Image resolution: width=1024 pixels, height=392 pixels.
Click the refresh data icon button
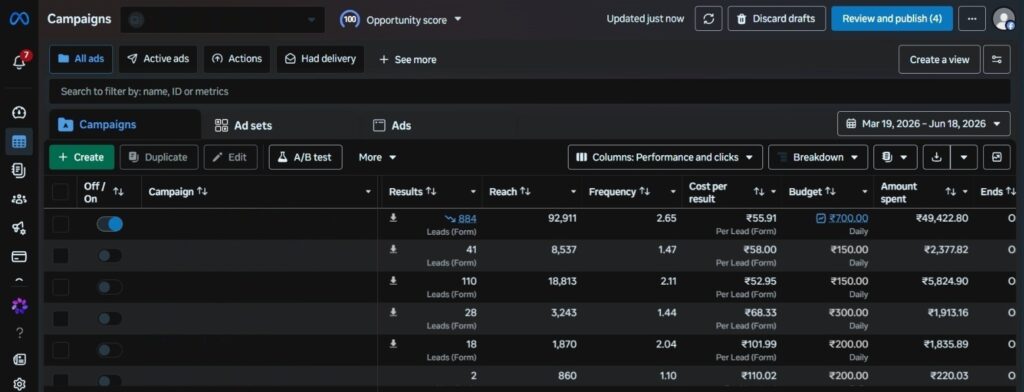pos(709,19)
